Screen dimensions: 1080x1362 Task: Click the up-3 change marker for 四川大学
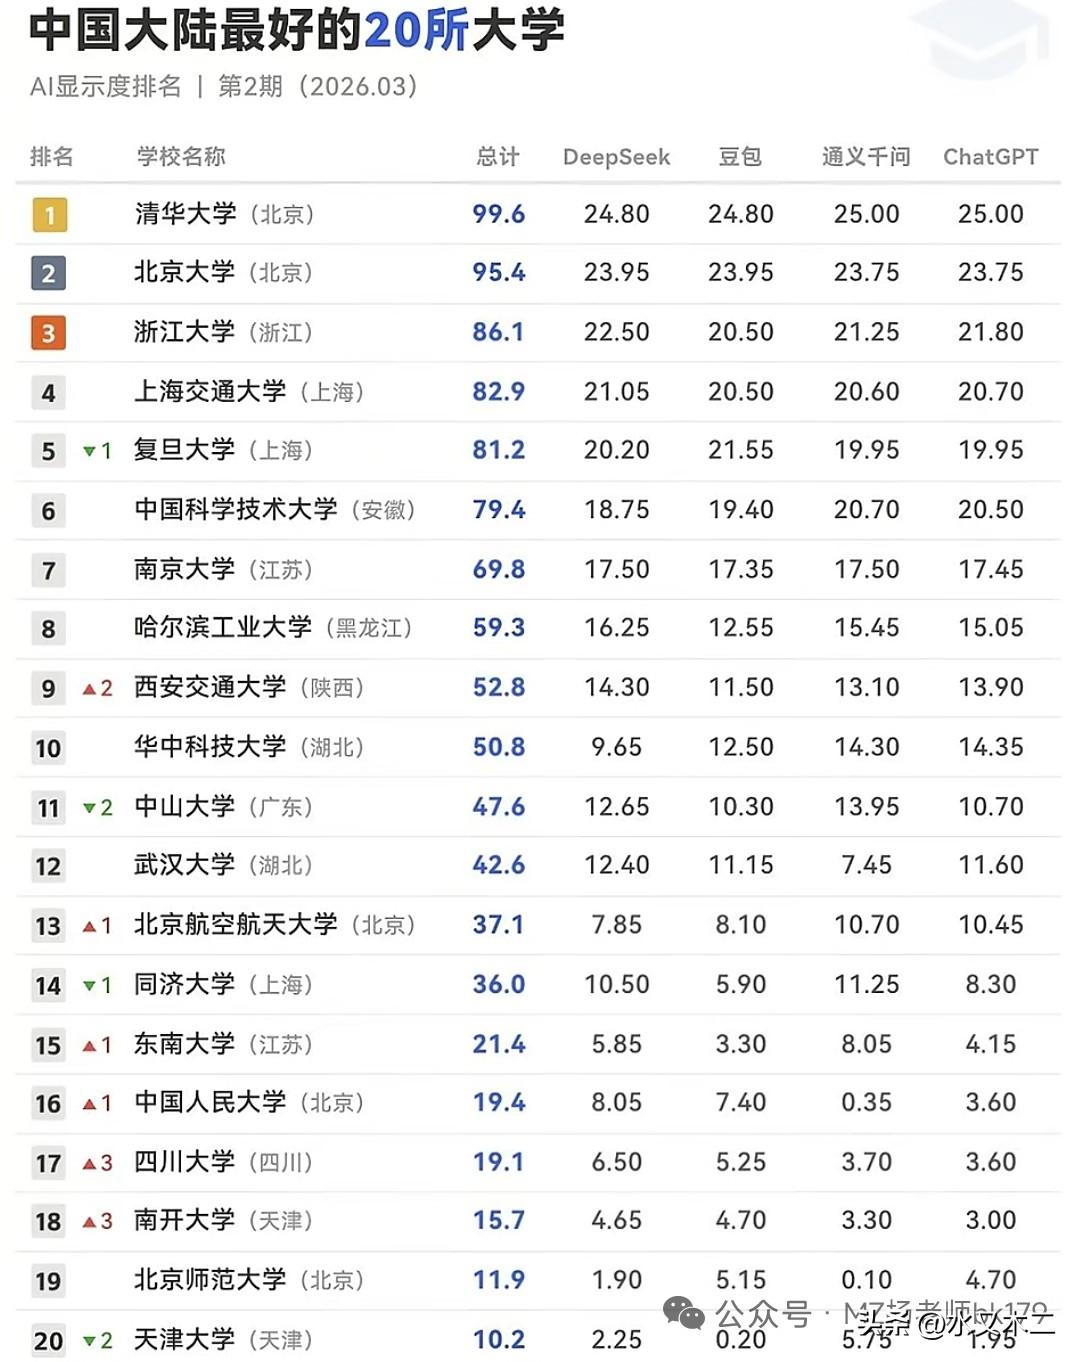97,1163
